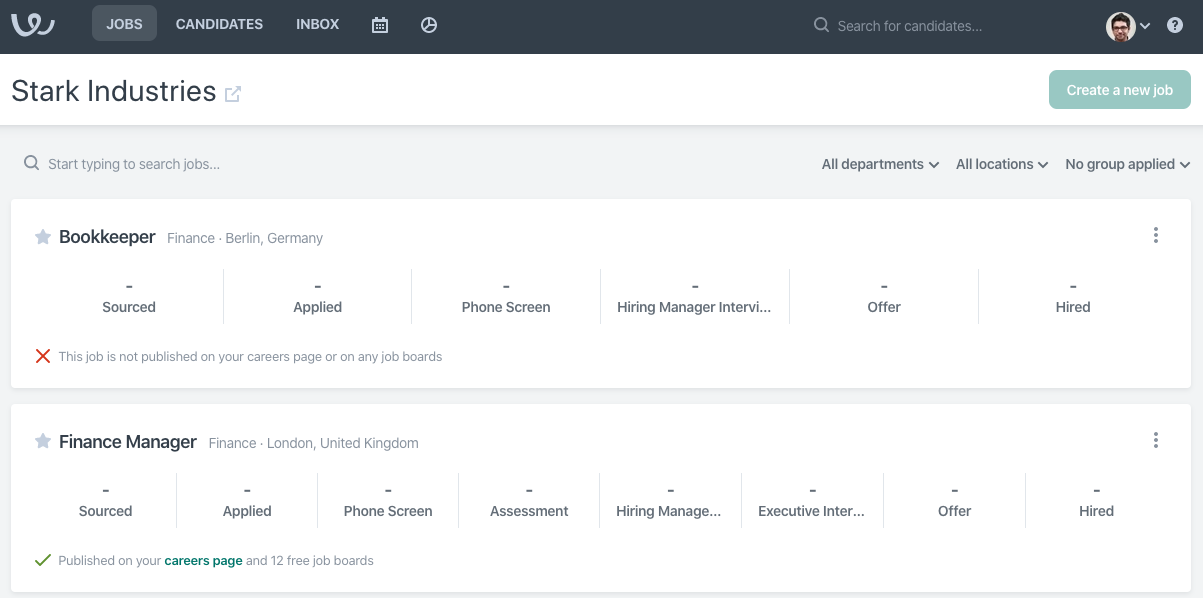Star the Finance Manager job
This screenshot has height=598, width=1203.
coord(43,441)
